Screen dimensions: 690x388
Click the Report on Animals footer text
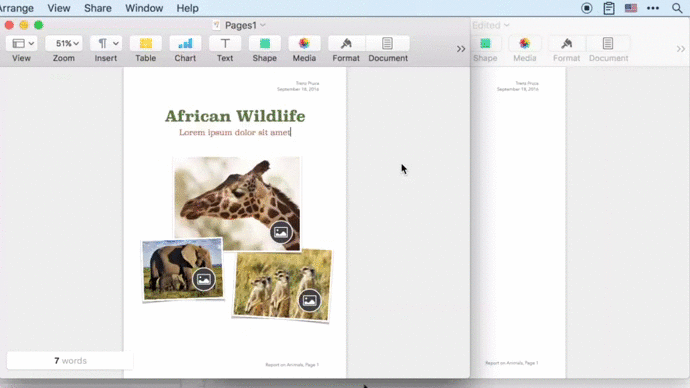tap(292, 365)
